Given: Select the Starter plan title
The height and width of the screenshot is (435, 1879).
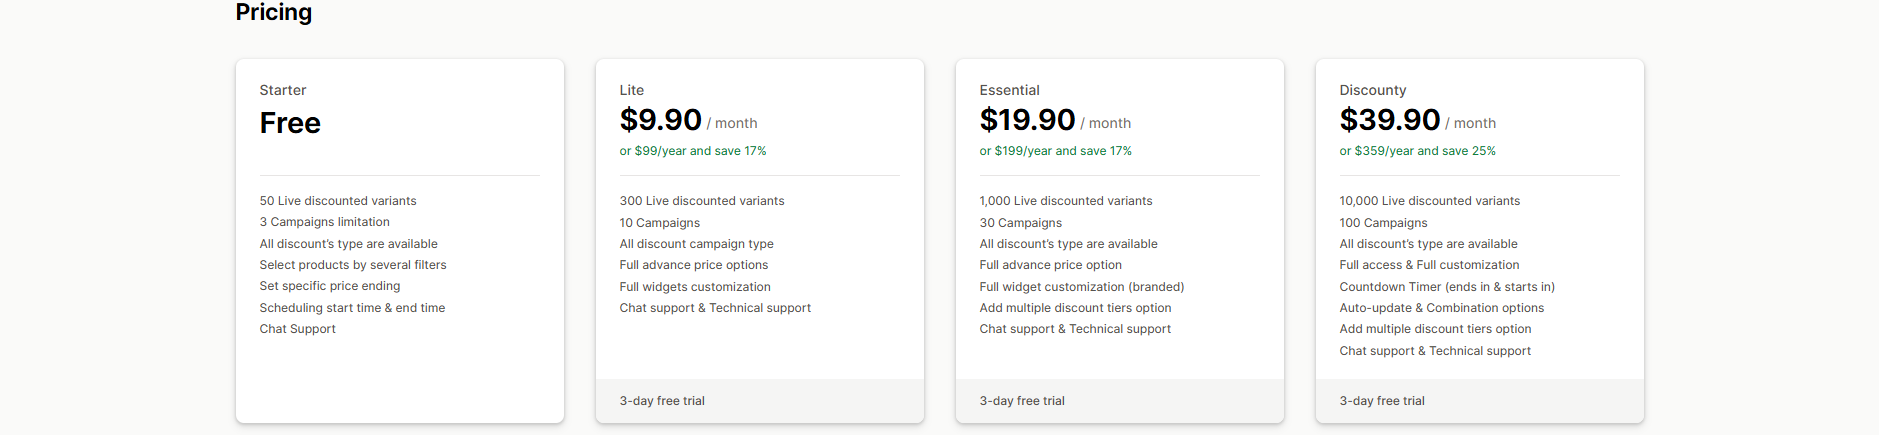Looking at the screenshot, I should click(283, 90).
